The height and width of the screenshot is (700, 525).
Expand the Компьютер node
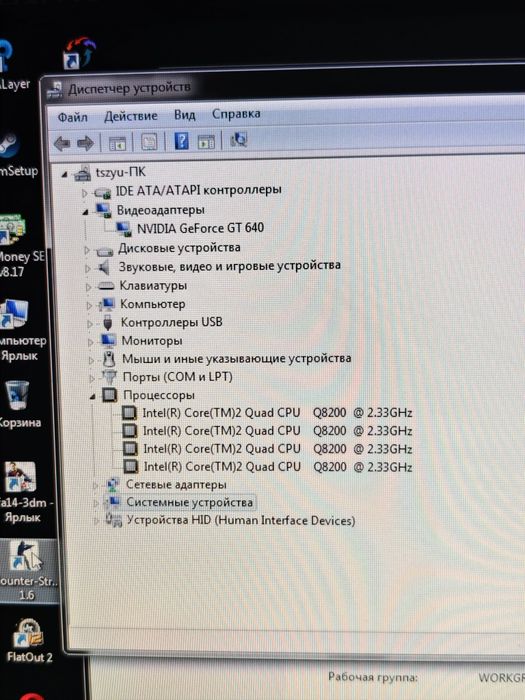(89, 306)
